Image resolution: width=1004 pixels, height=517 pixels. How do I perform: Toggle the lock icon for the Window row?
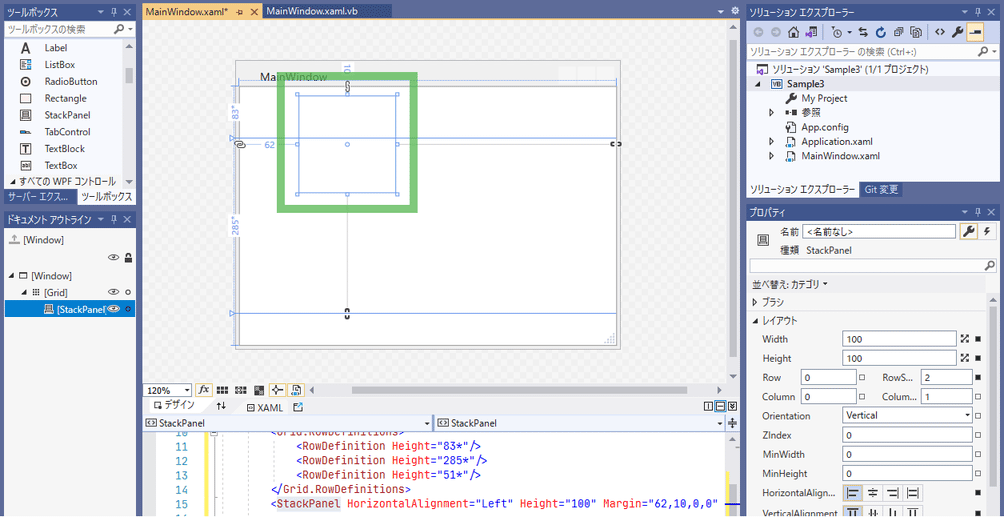pyautogui.click(x=128, y=258)
